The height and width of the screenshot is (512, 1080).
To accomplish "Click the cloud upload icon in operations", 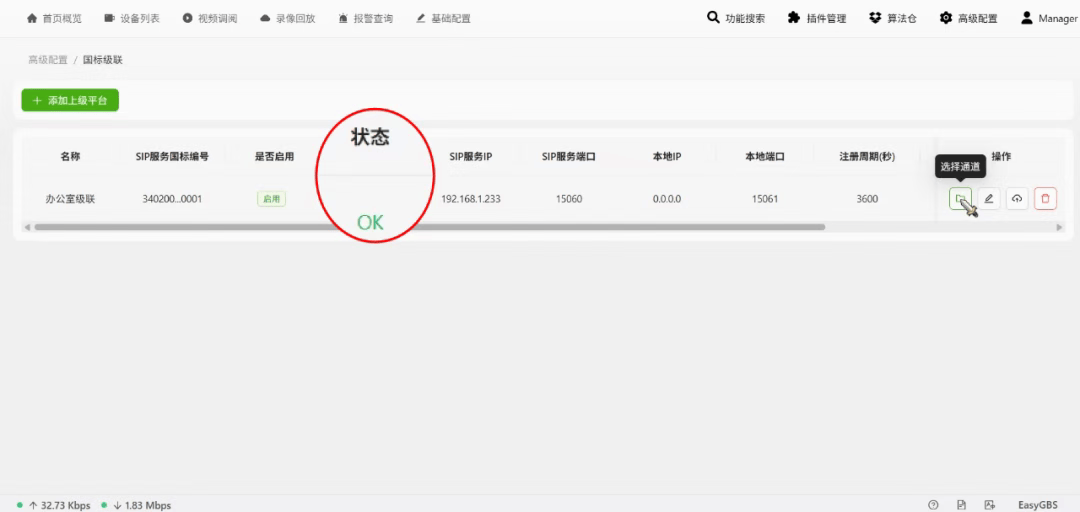I will point(1017,199).
